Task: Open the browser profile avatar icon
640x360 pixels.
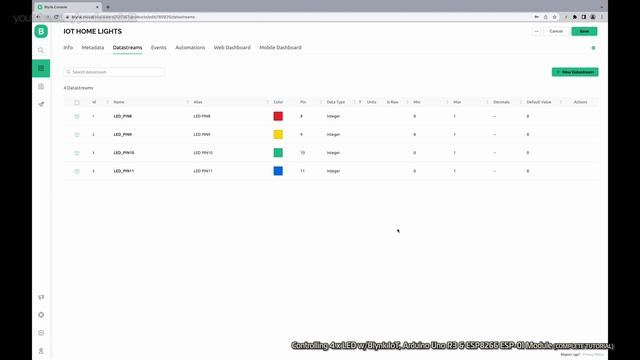Action: tap(593, 17)
